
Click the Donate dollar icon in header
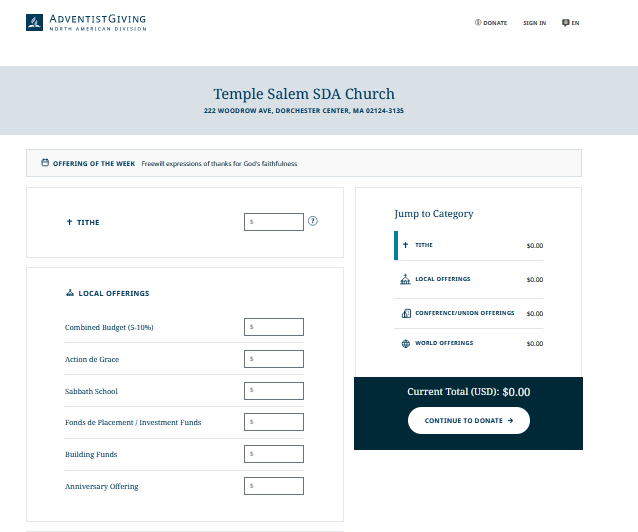click(478, 22)
